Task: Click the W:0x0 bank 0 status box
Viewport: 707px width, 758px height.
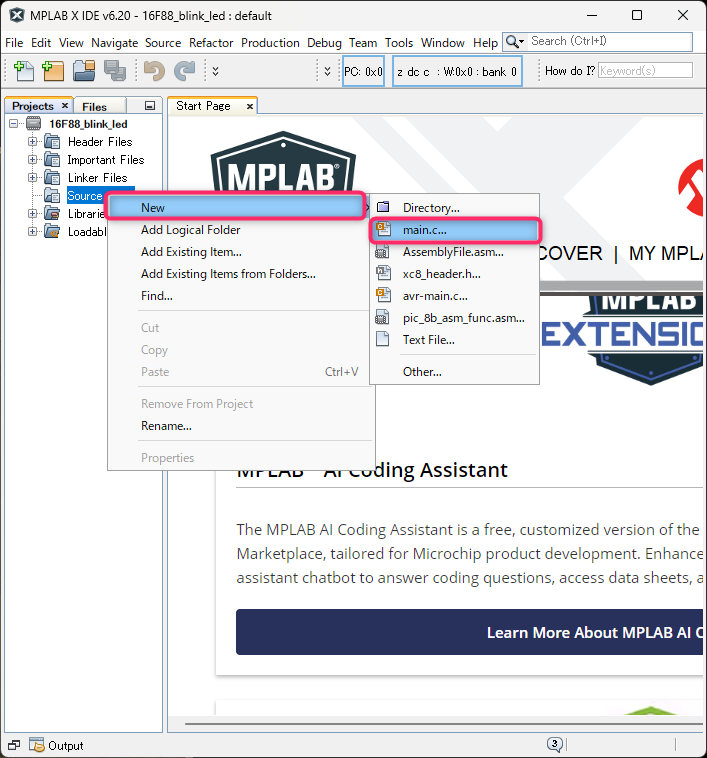Action: pos(457,72)
